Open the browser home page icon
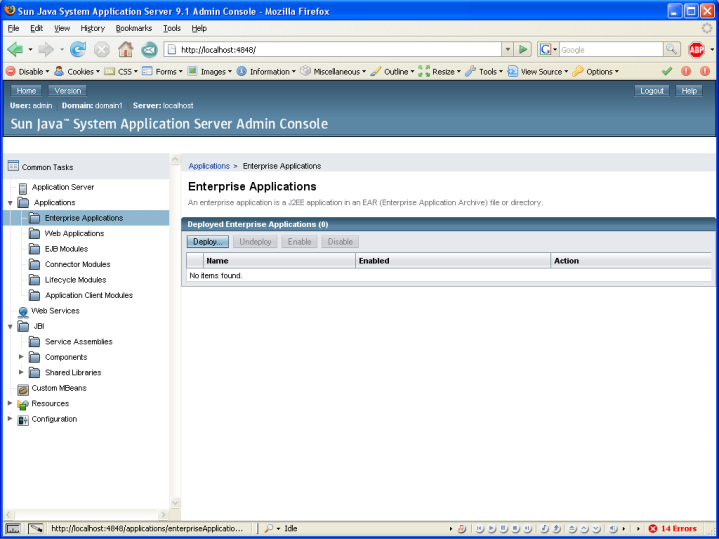This screenshot has height=539, width=719. (126, 49)
